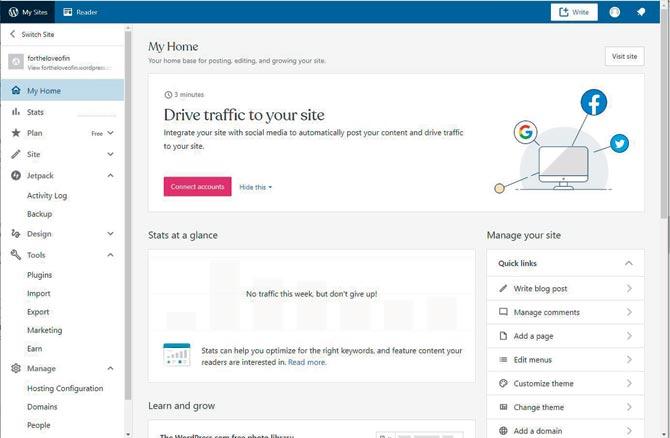Click the Visit site button

point(624,56)
